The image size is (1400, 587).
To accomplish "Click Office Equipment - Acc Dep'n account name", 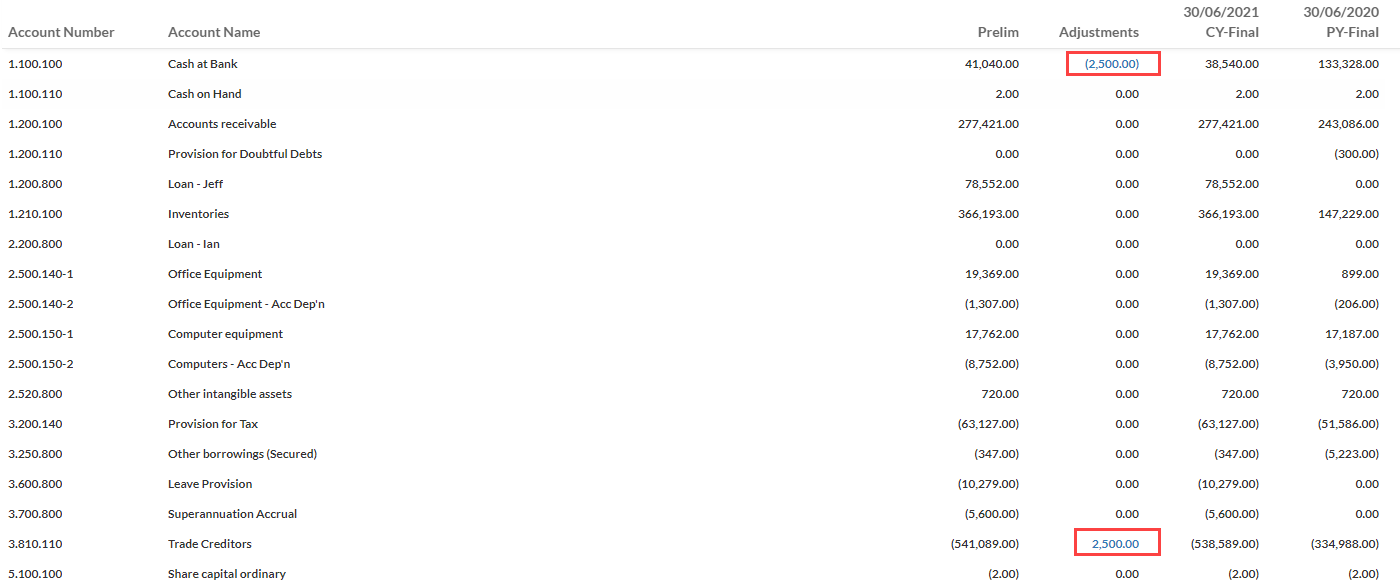I will [246, 304].
